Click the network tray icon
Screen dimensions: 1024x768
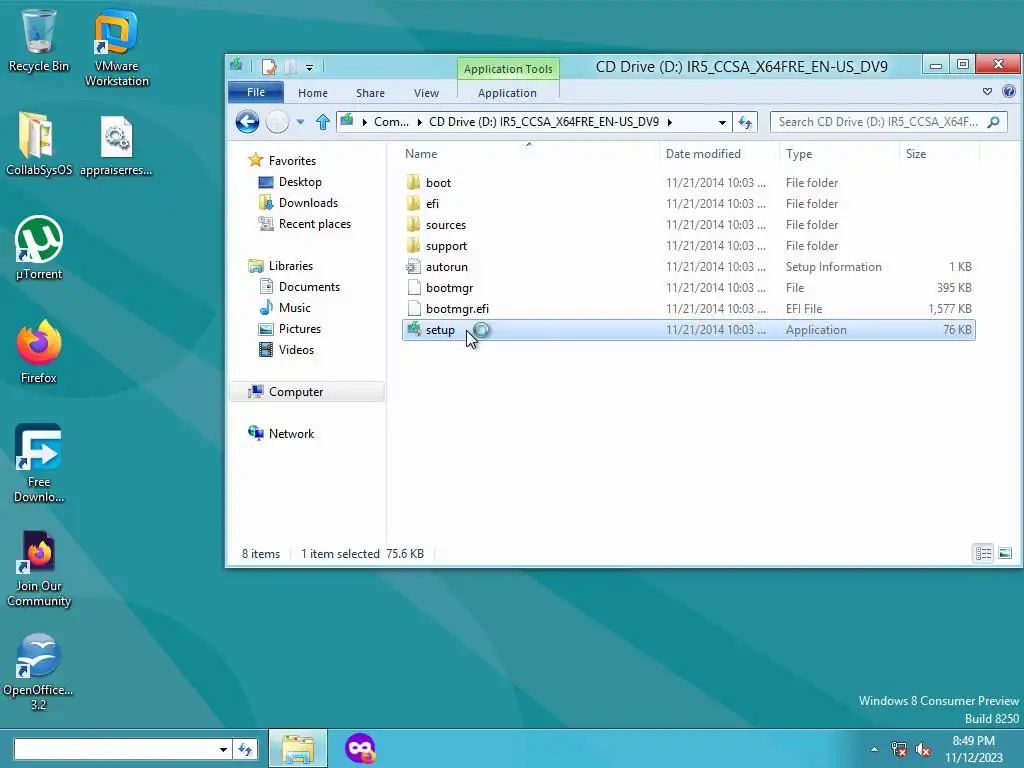(x=899, y=749)
